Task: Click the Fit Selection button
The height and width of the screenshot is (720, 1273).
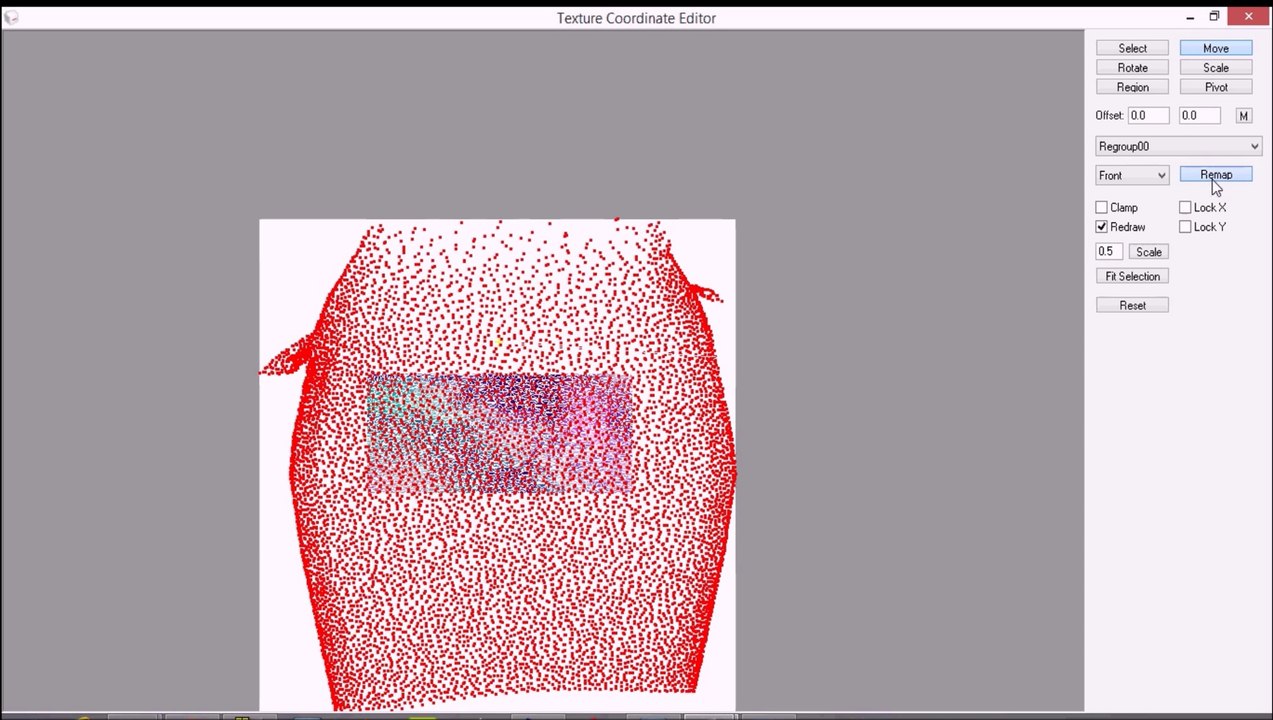Action: tap(1132, 276)
